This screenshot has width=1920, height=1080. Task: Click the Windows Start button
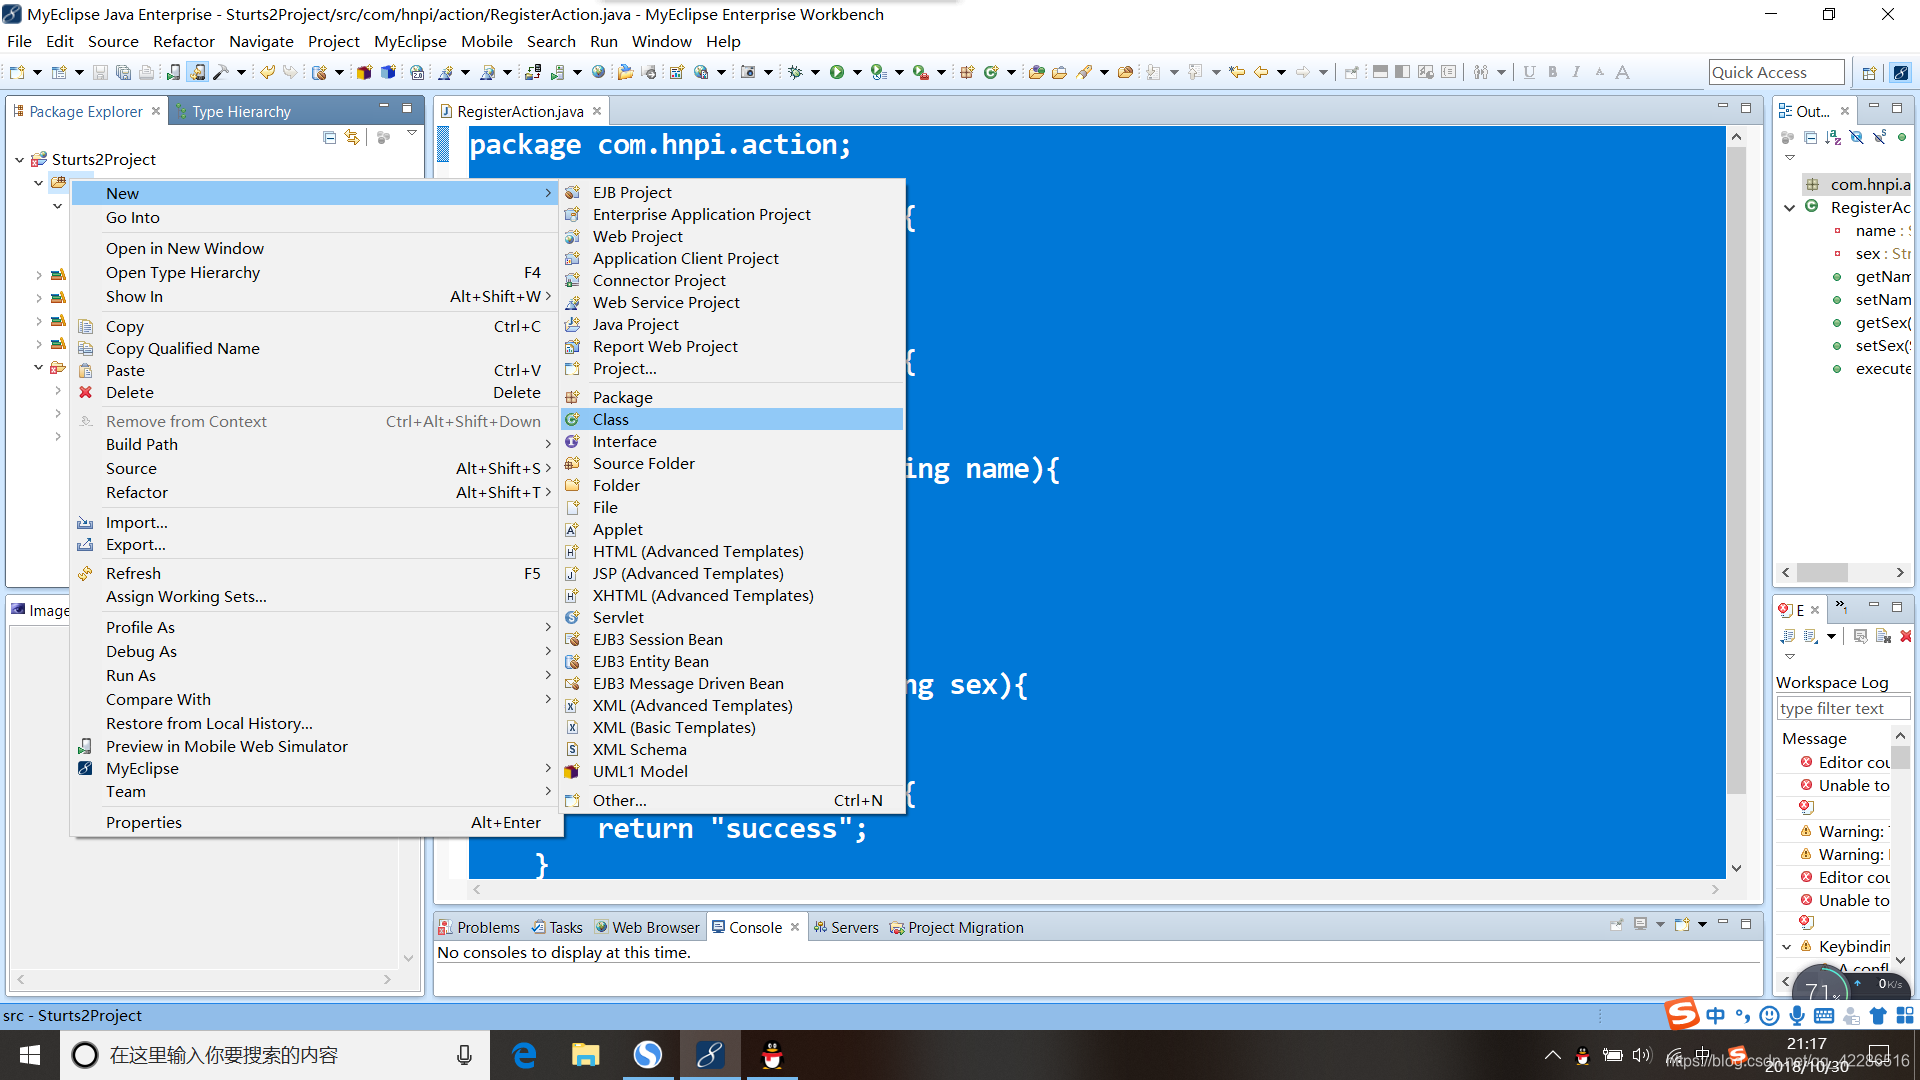pos(30,1055)
